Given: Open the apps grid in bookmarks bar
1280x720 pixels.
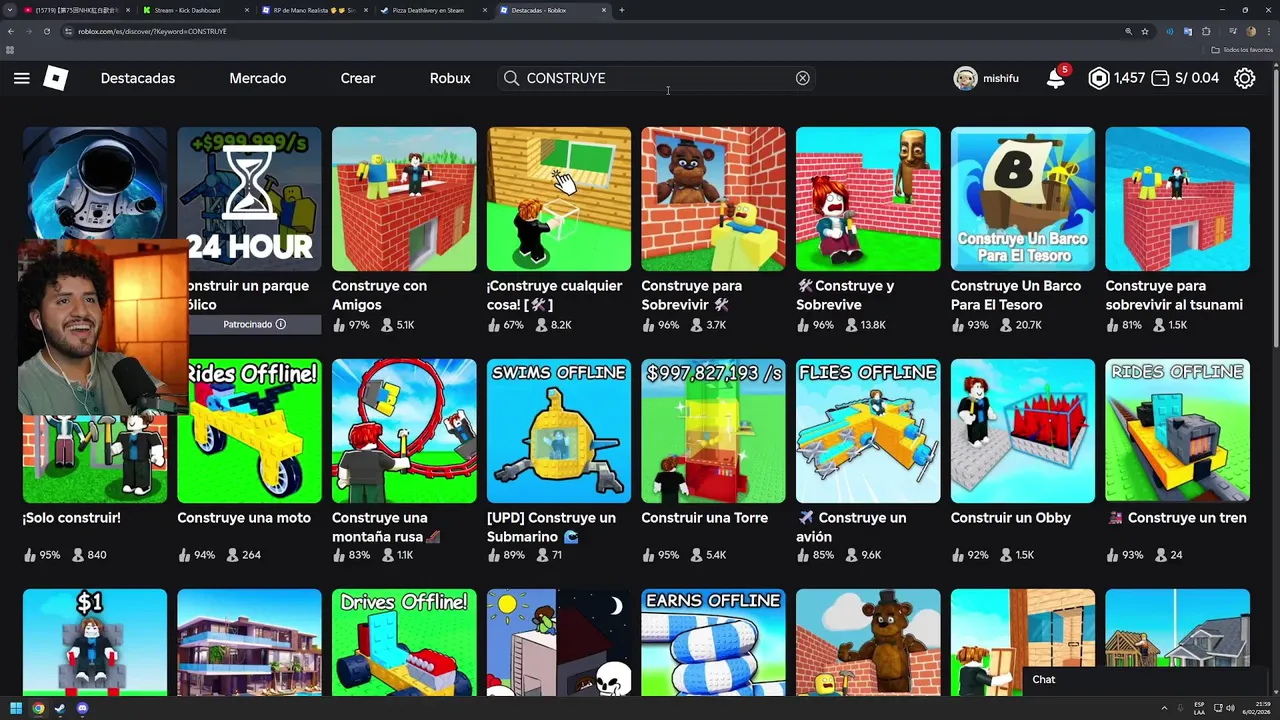Looking at the screenshot, I should (x=10, y=50).
